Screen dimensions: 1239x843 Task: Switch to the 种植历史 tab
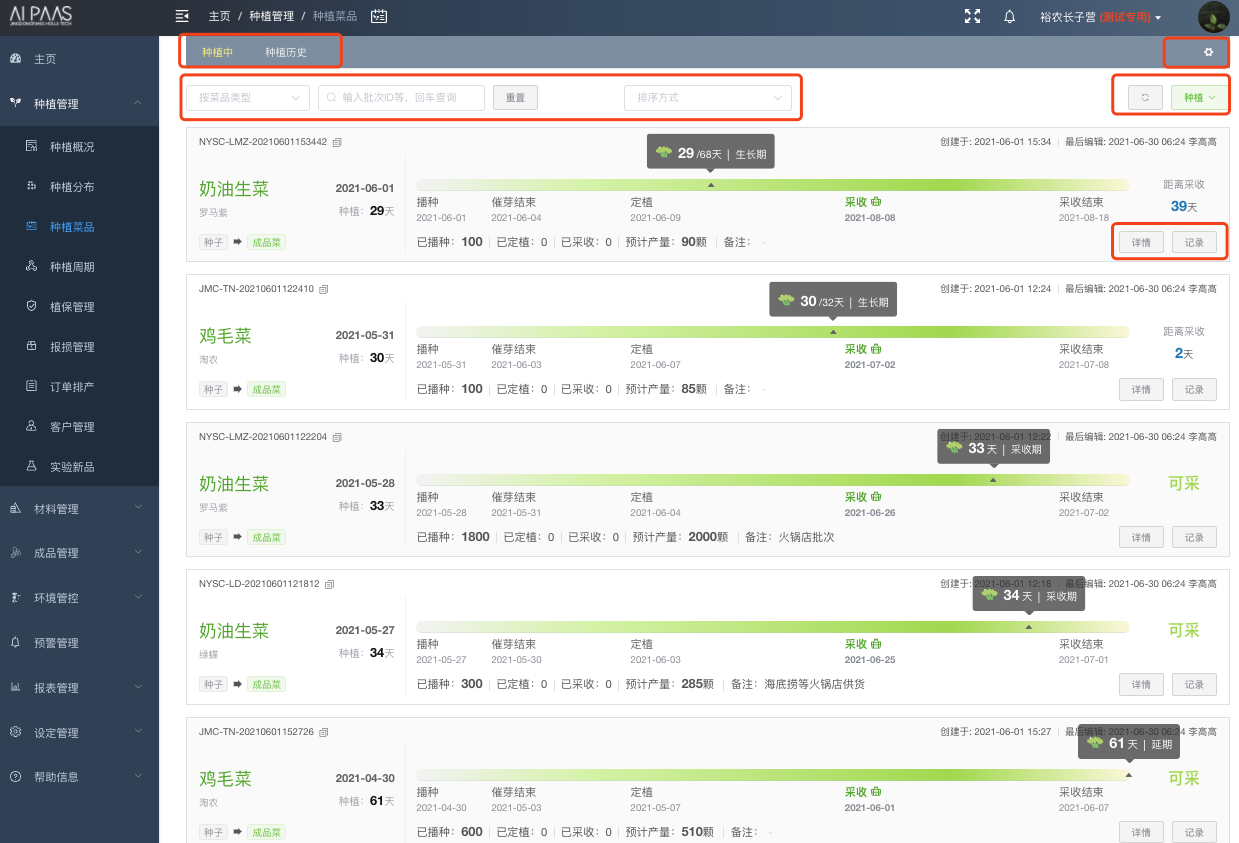(x=286, y=52)
